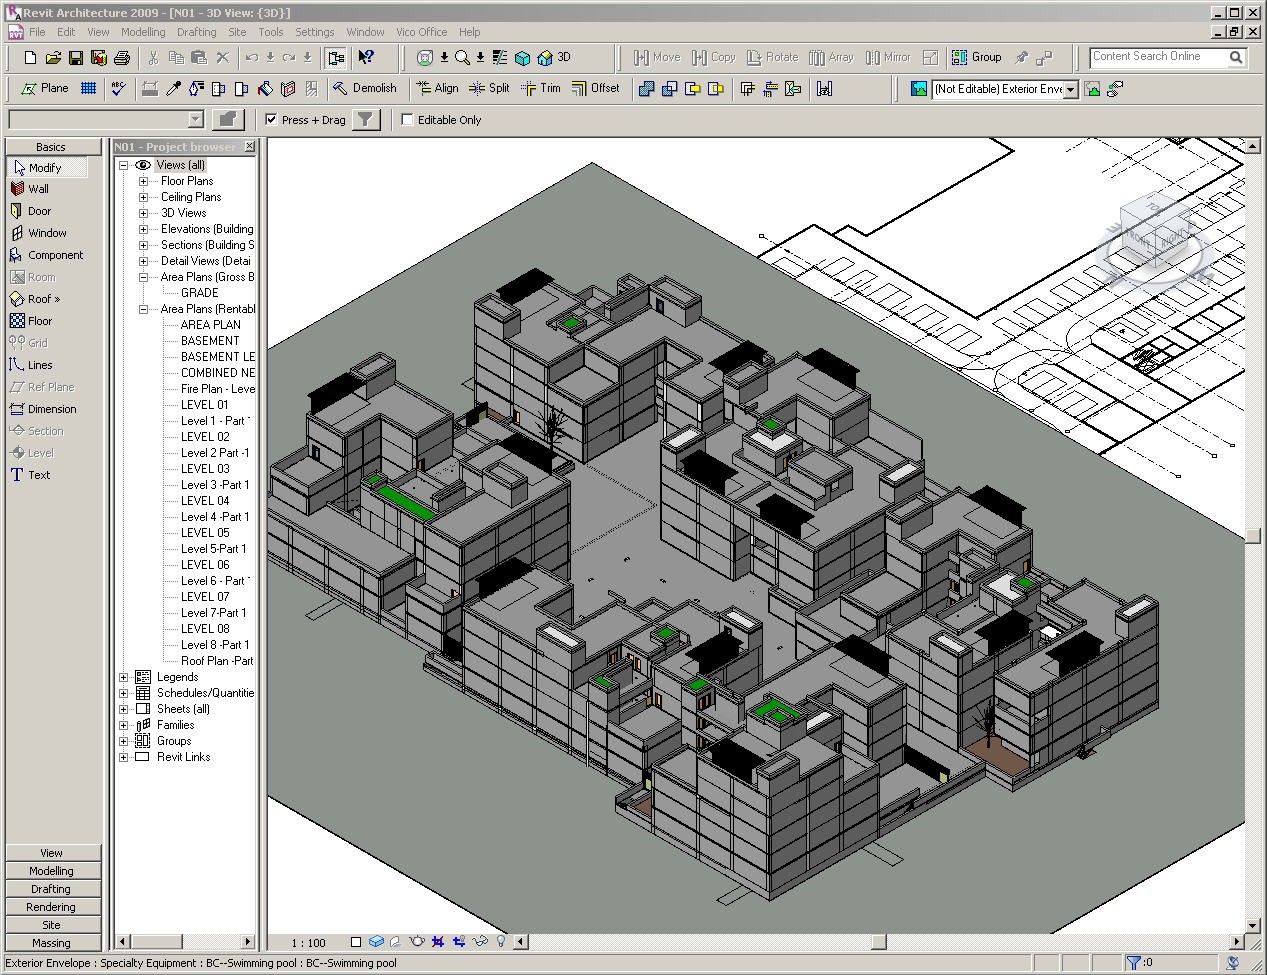Screen dimensions: 1267x975
Task: Click the Save icon in the standard toolbar
Action: pyautogui.click(x=75, y=58)
